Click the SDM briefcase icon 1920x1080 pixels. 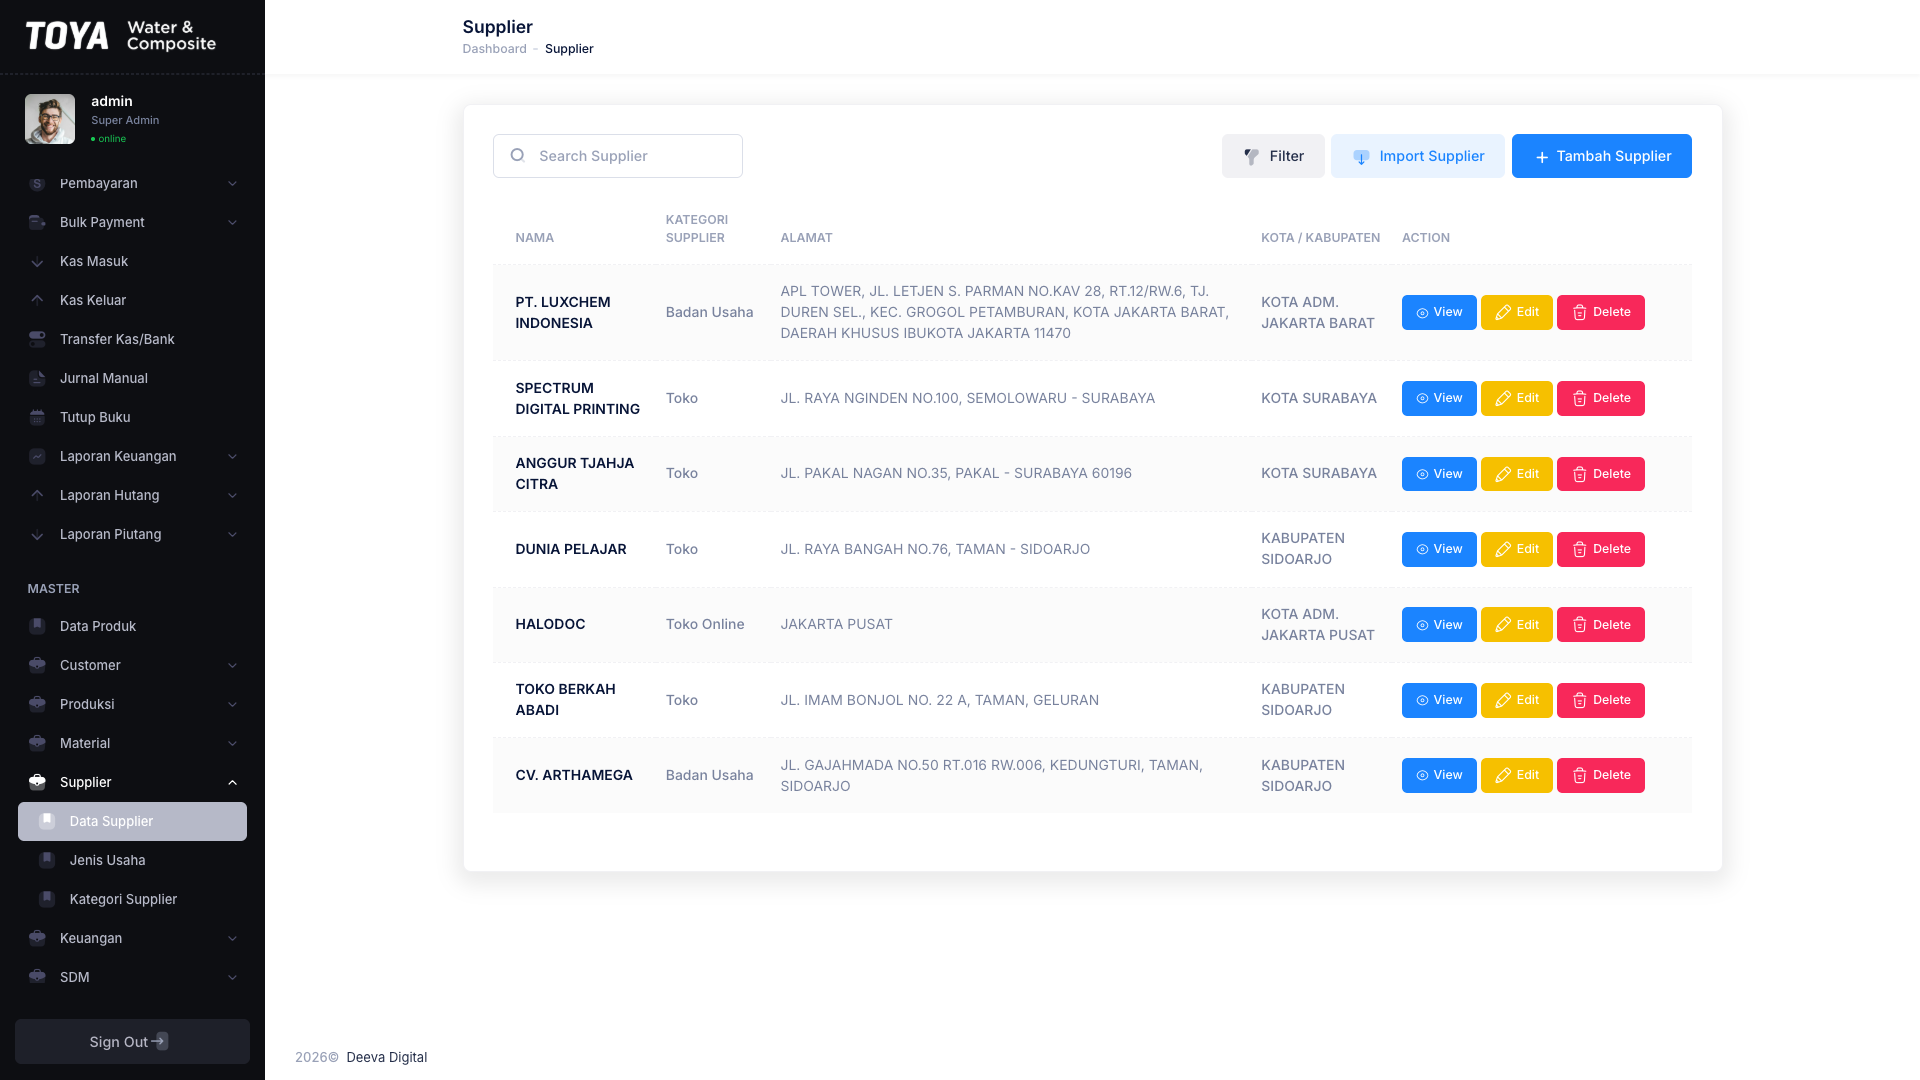point(37,977)
